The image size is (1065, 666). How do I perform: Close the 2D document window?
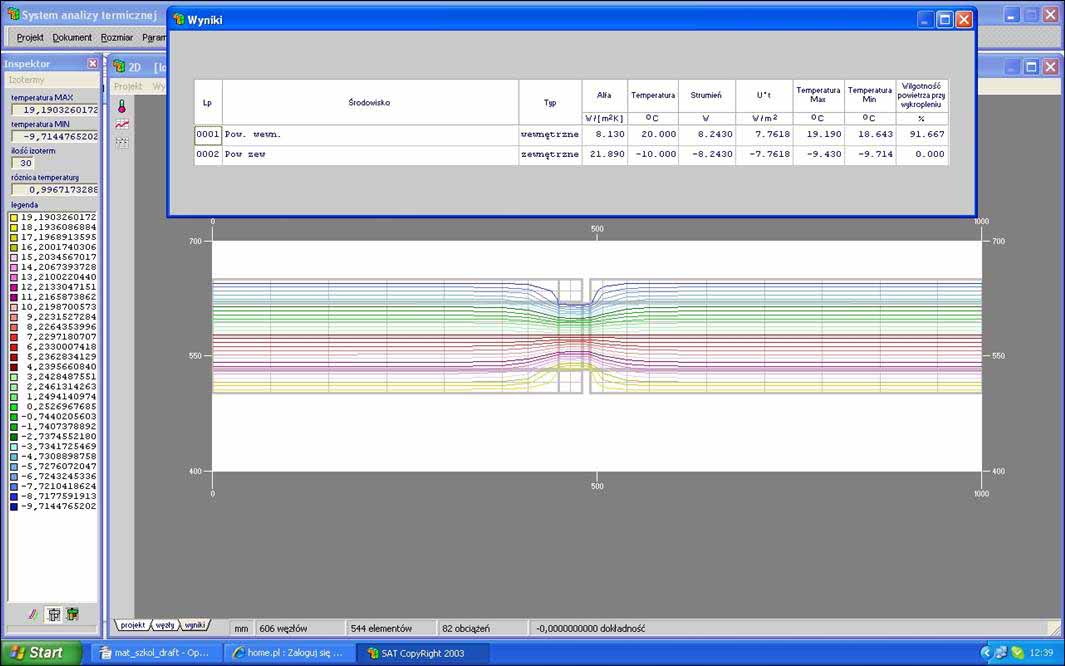1050,67
